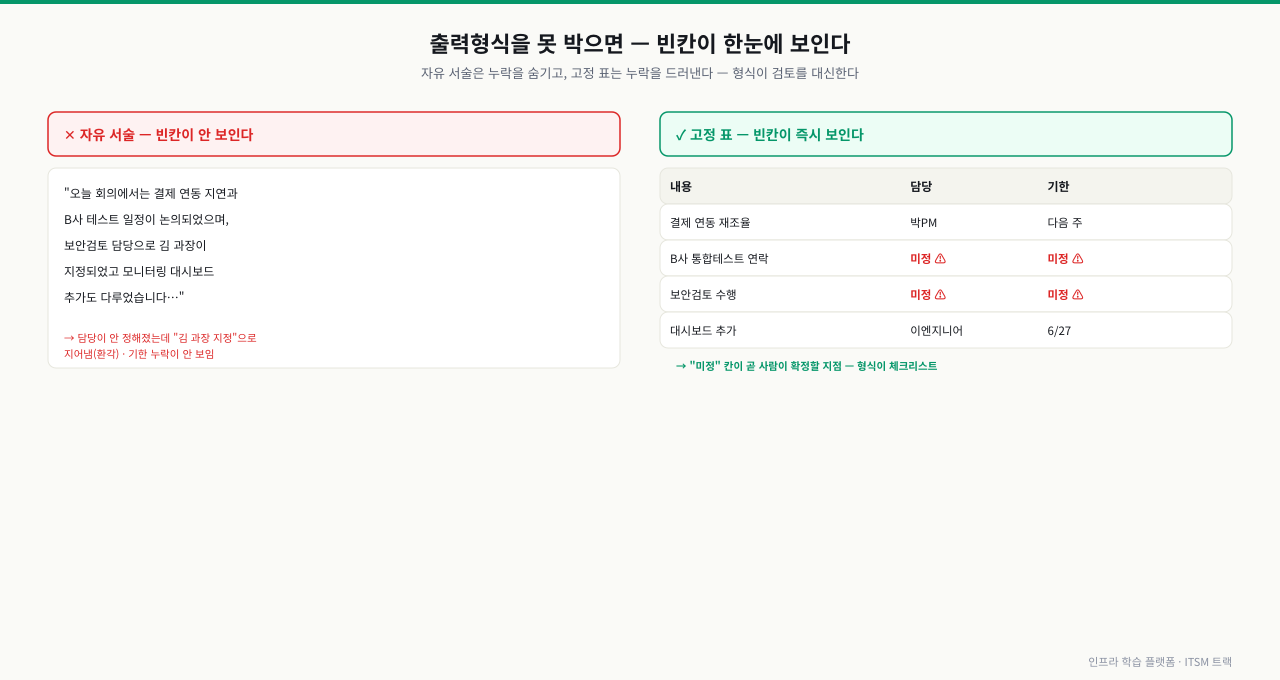Click red note 지어냄(환각) · 기한 누락이 안 보임

[139, 354]
